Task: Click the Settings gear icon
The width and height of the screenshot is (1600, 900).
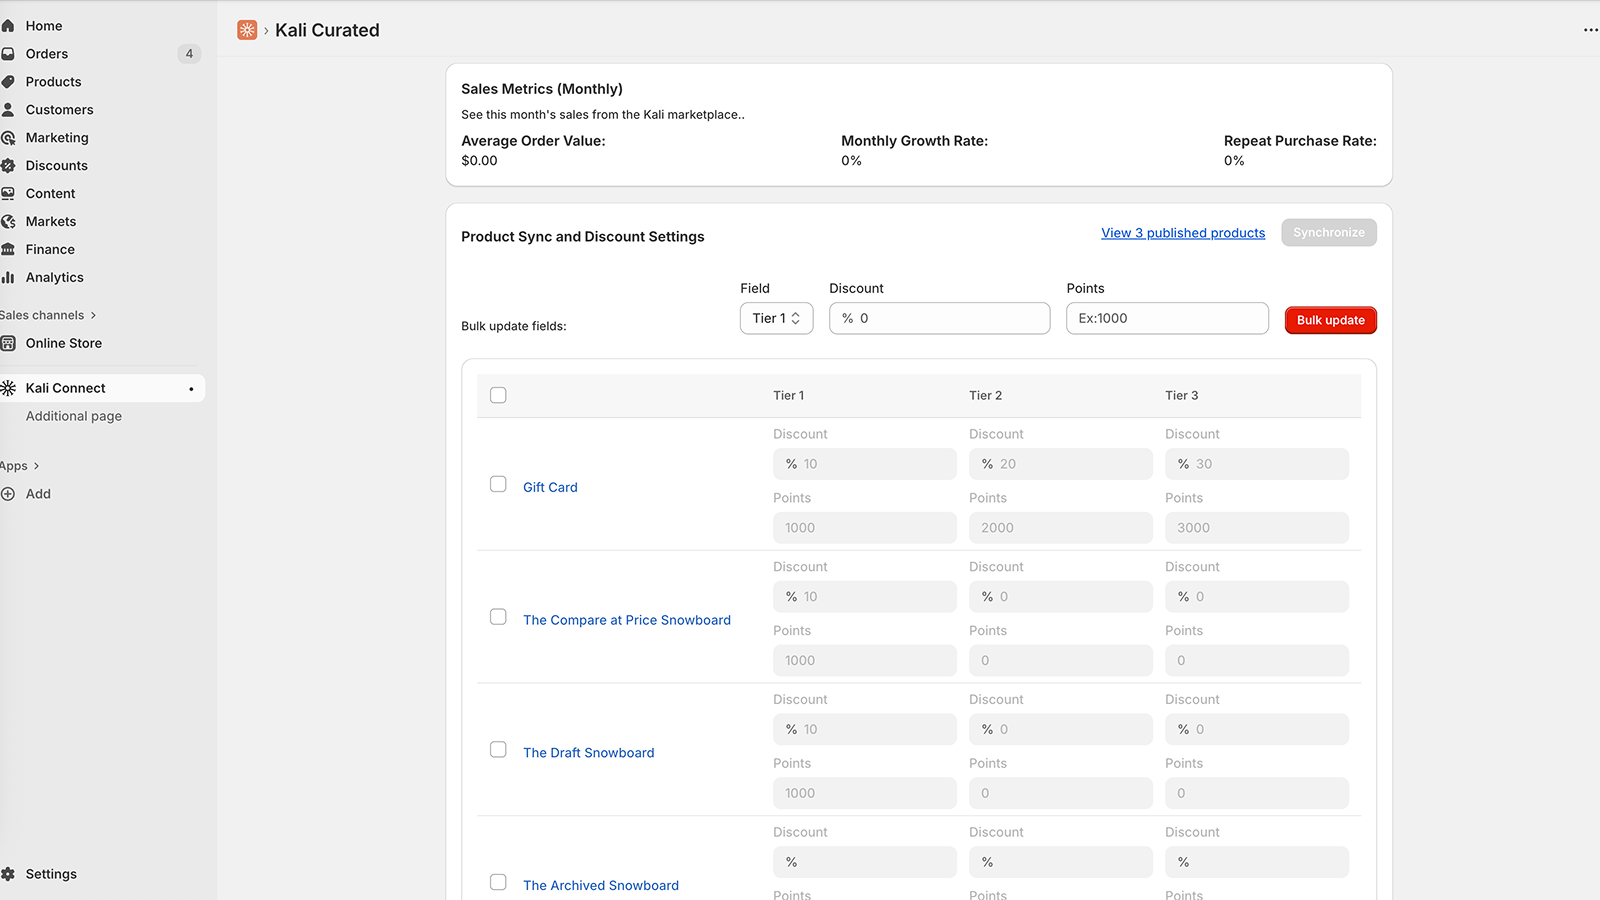Action: coord(8,874)
